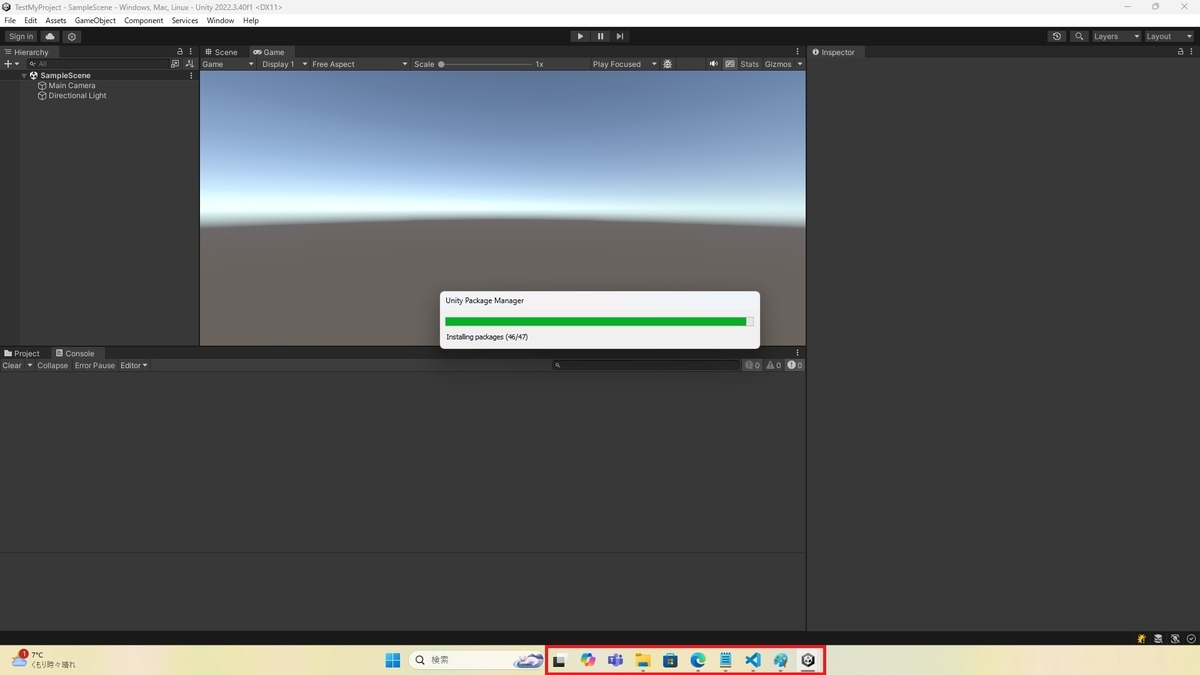Mute audio in the Game view
The height and width of the screenshot is (675, 1200).
[x=714, y=64]
